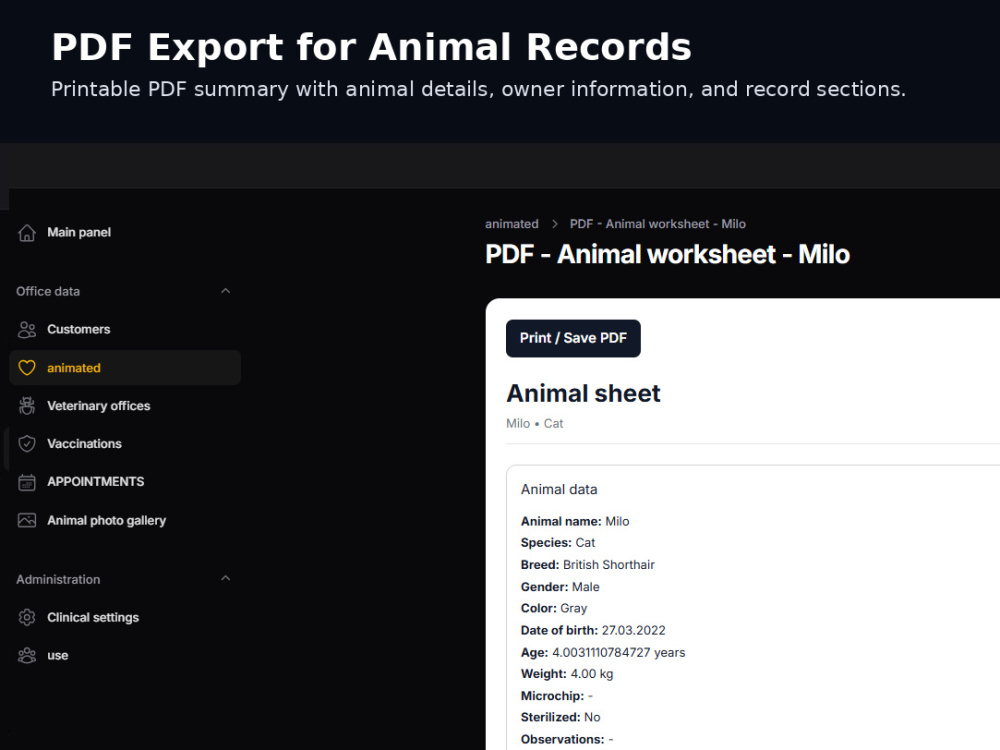Viewport: 1000px width, 750px height.
Task: Click the Observations field line
Action: pyautogui.click(x=566, y=739)
